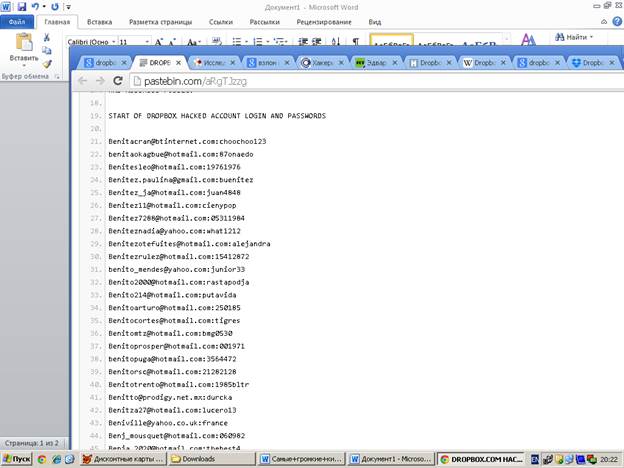Open the font size 11 dropdown
This screenshot has width=624, height=468.
(147, 42)
